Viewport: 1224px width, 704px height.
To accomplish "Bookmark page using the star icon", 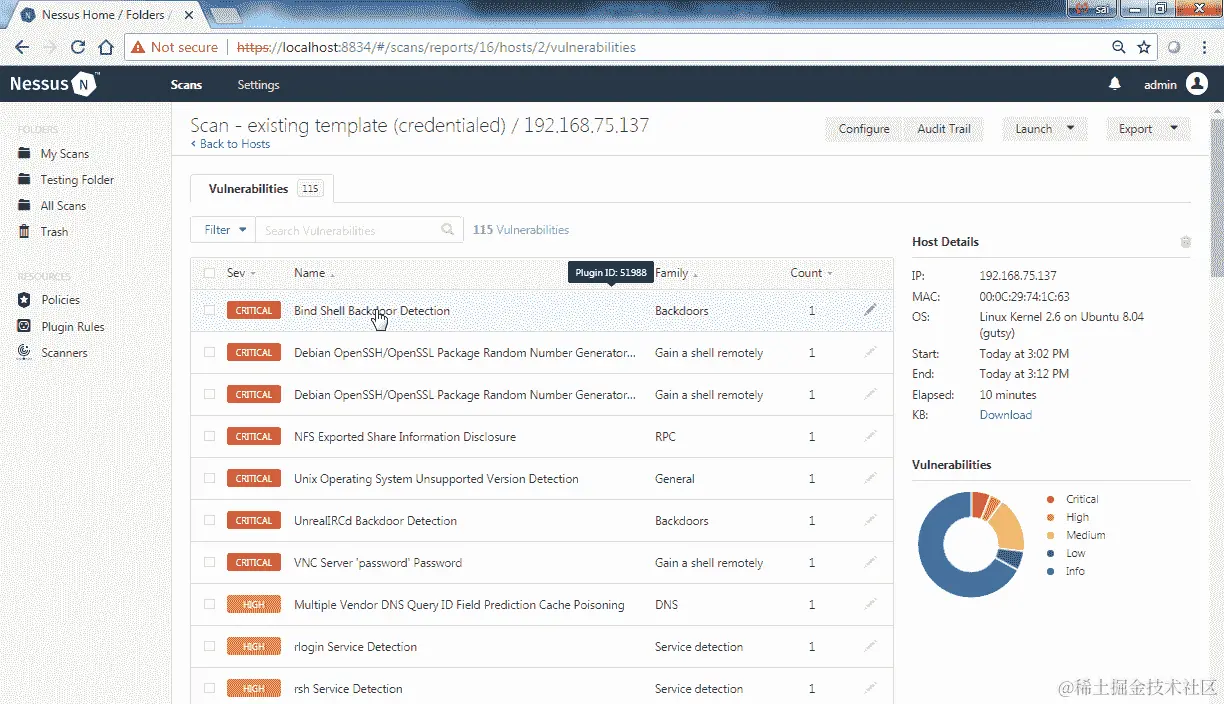I will click(x=1144, y=47).
